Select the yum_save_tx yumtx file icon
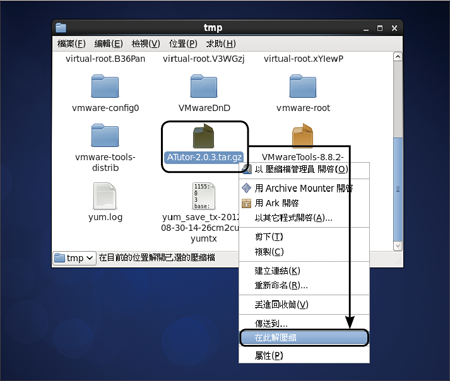450x381 pixels. coord(203,196)
